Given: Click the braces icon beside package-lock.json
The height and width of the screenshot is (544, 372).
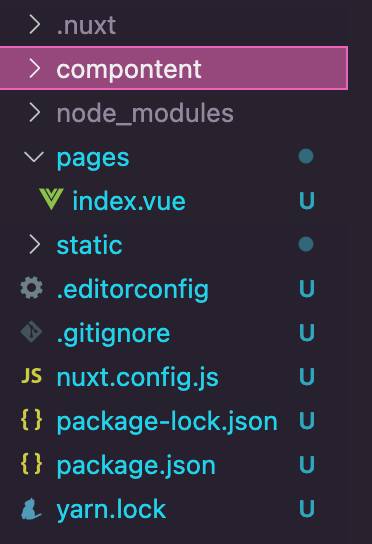Looking at the screenshot, I should click(x=32, y=420).
